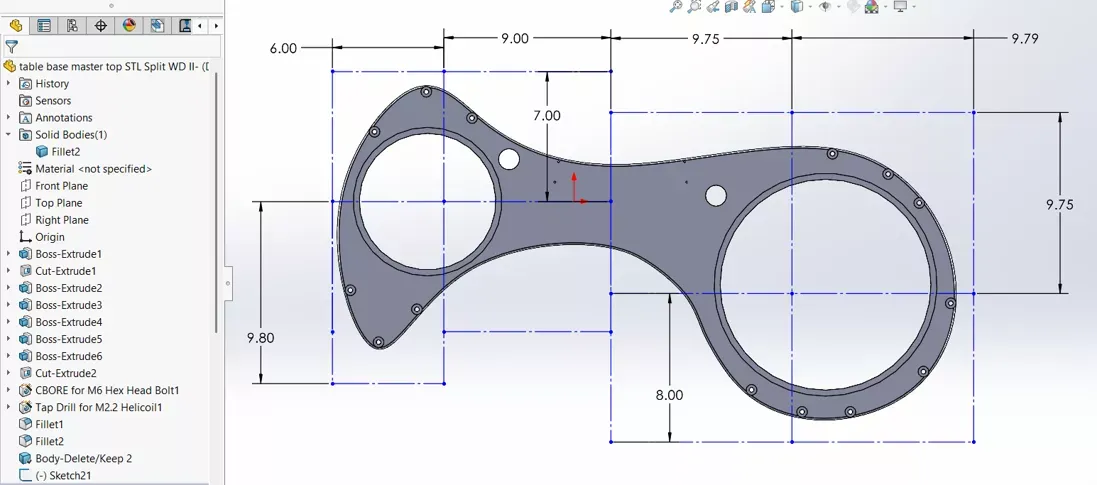Click the 8.00 dimension value
Image resolution: width=1097 pixels, height=485 pixels.
(x=670, y=395)
